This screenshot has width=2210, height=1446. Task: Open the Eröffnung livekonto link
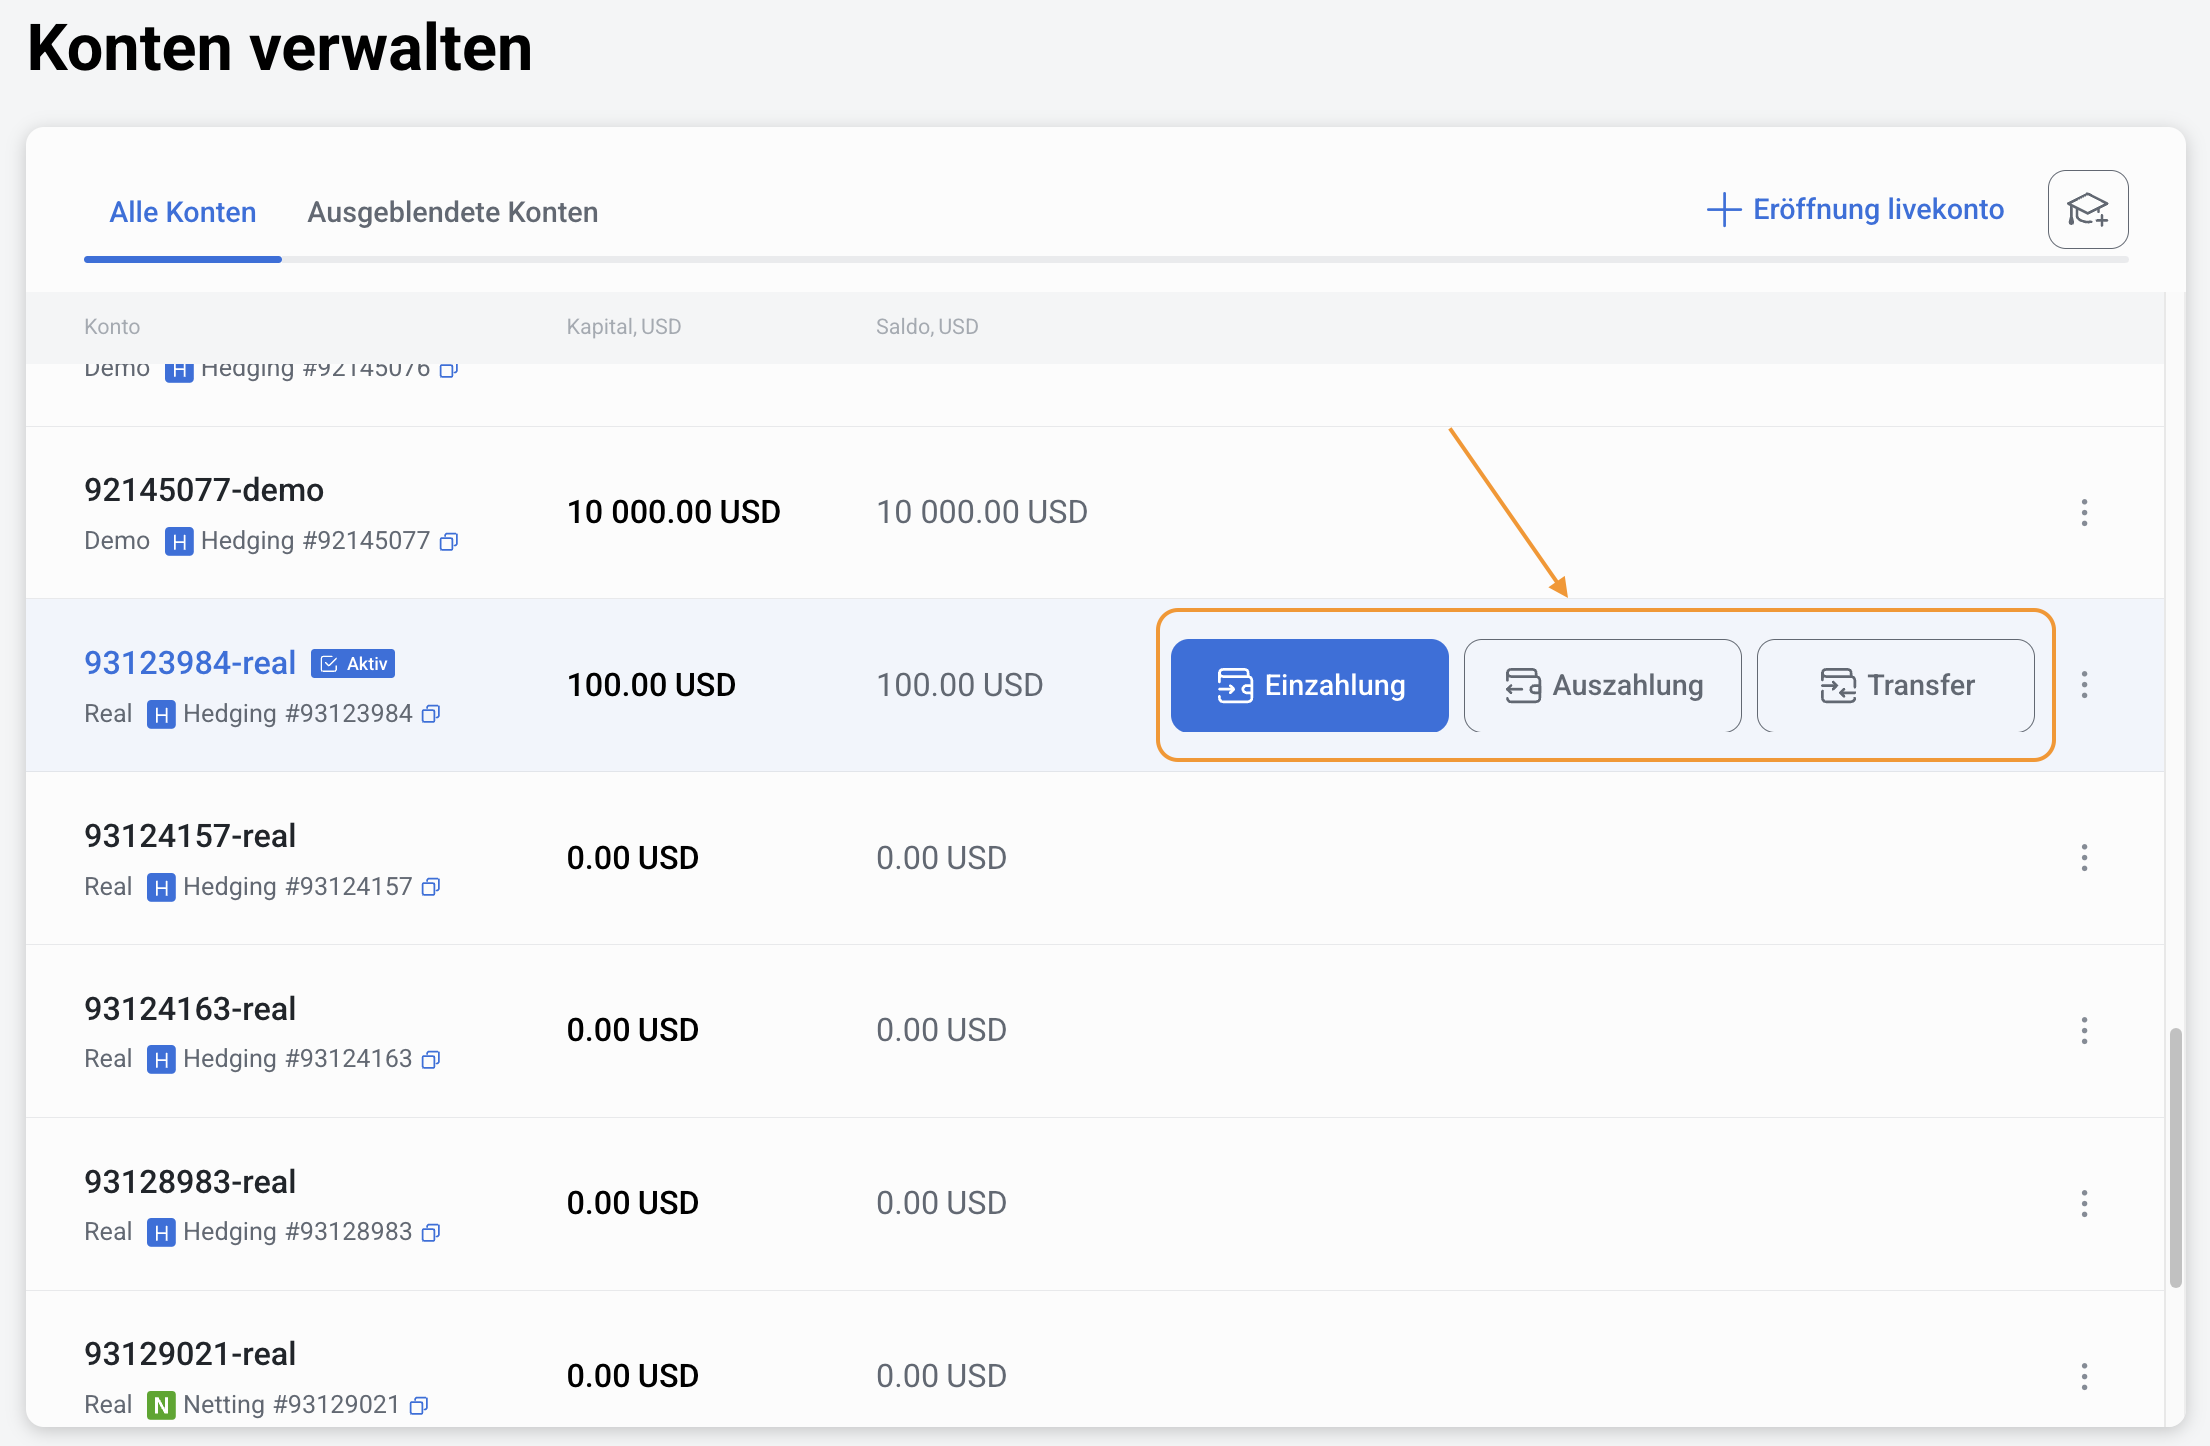1855,210
